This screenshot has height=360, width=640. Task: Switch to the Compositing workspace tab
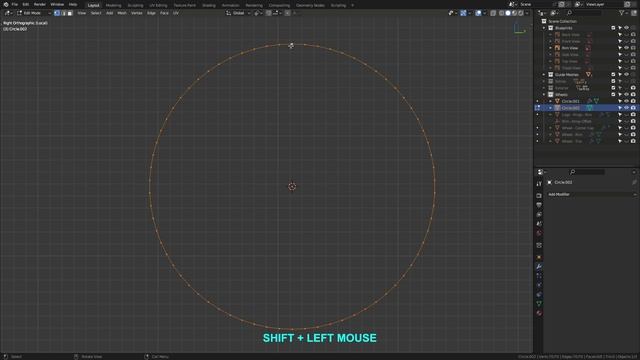pos(279,5)
